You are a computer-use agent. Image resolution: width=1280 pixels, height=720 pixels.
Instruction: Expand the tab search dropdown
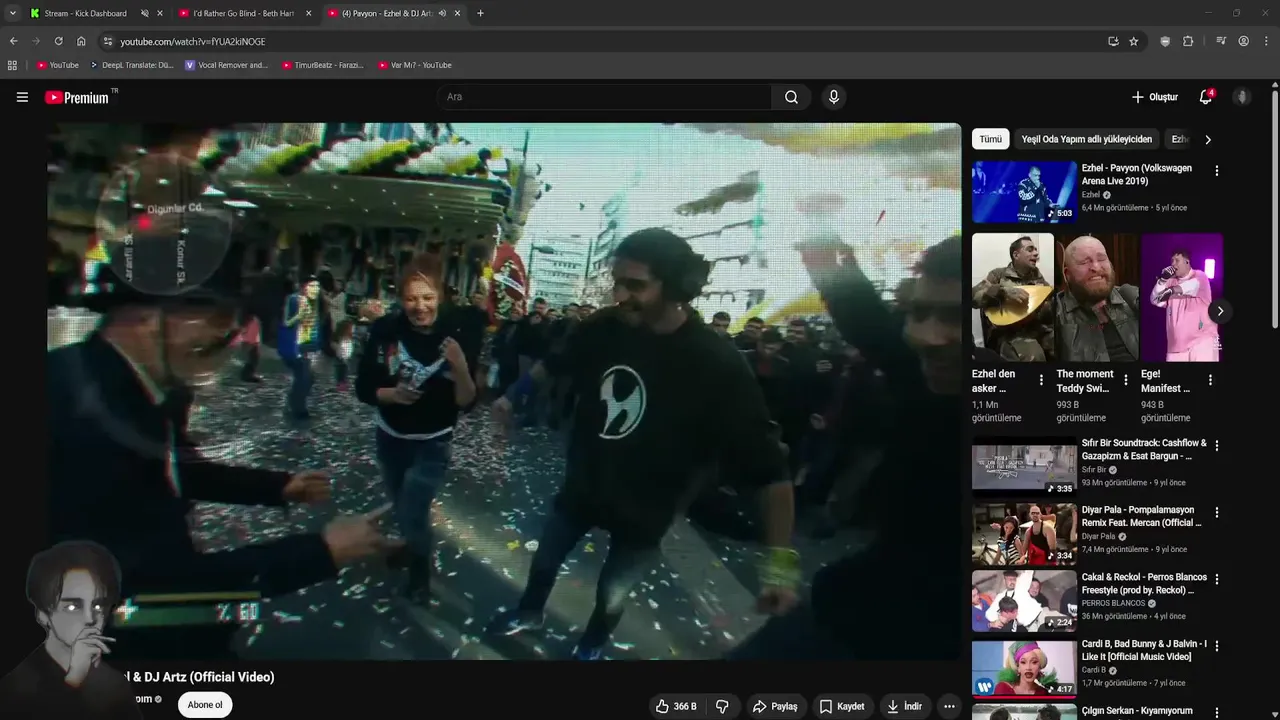click(12, 13)
